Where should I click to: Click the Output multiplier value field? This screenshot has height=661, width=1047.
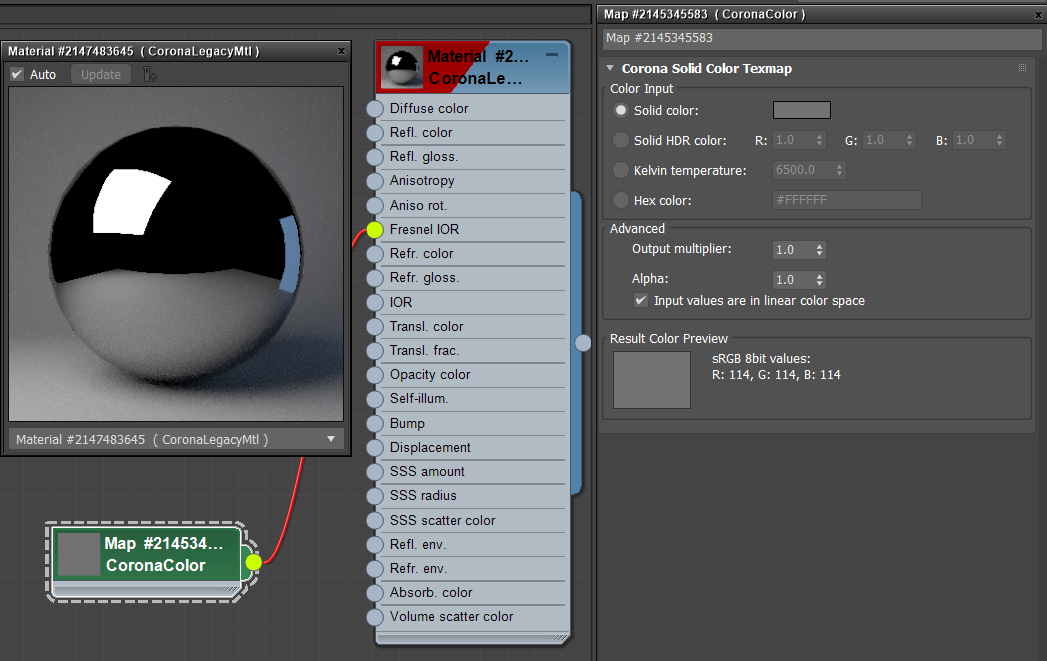(x=793, y=250)
